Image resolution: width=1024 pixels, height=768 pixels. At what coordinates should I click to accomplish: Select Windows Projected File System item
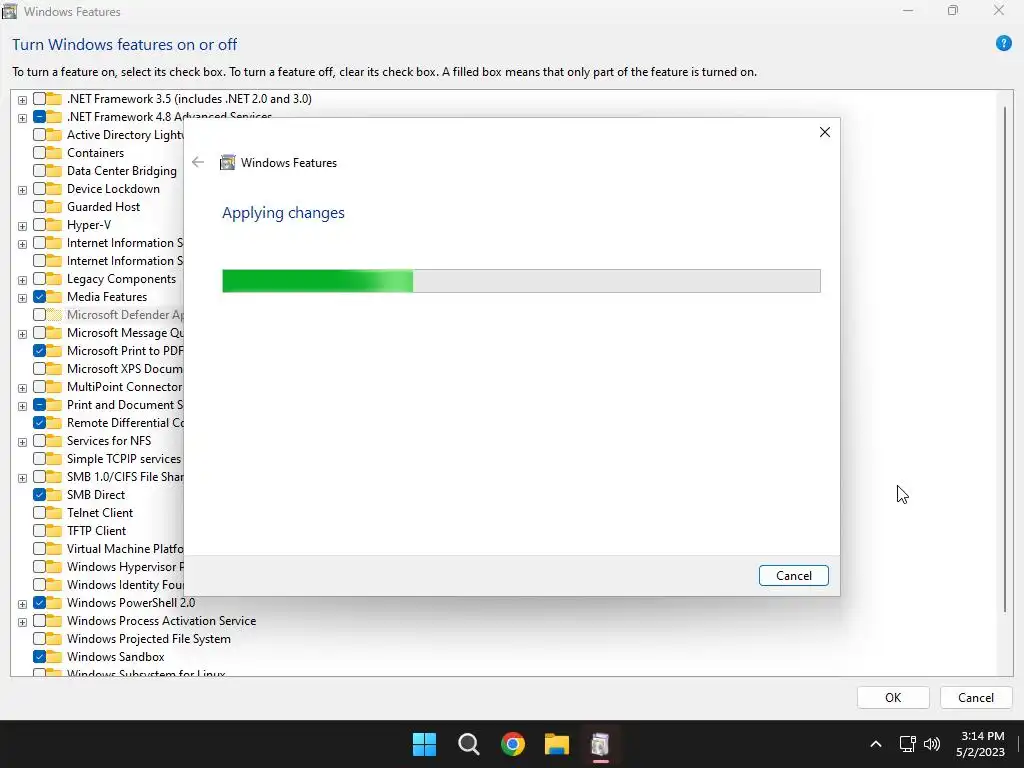[148, 639]
